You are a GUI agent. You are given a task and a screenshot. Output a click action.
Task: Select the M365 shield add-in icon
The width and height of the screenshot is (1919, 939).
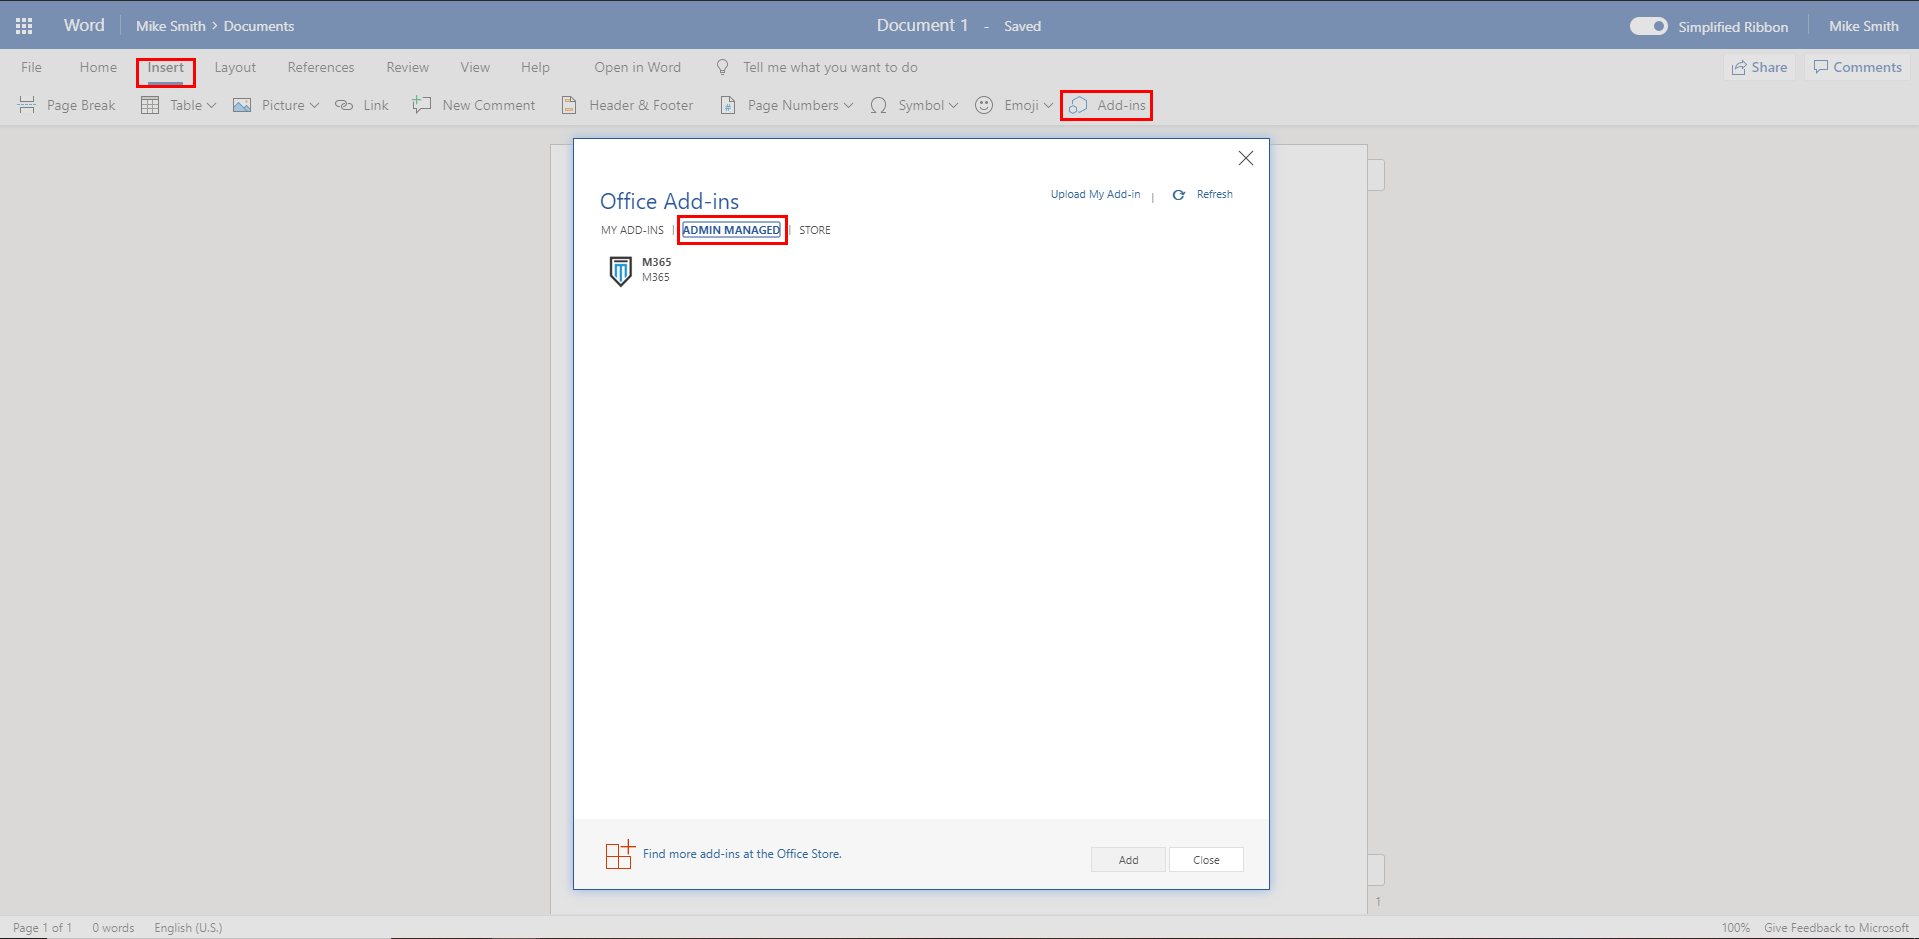point(621,270)
